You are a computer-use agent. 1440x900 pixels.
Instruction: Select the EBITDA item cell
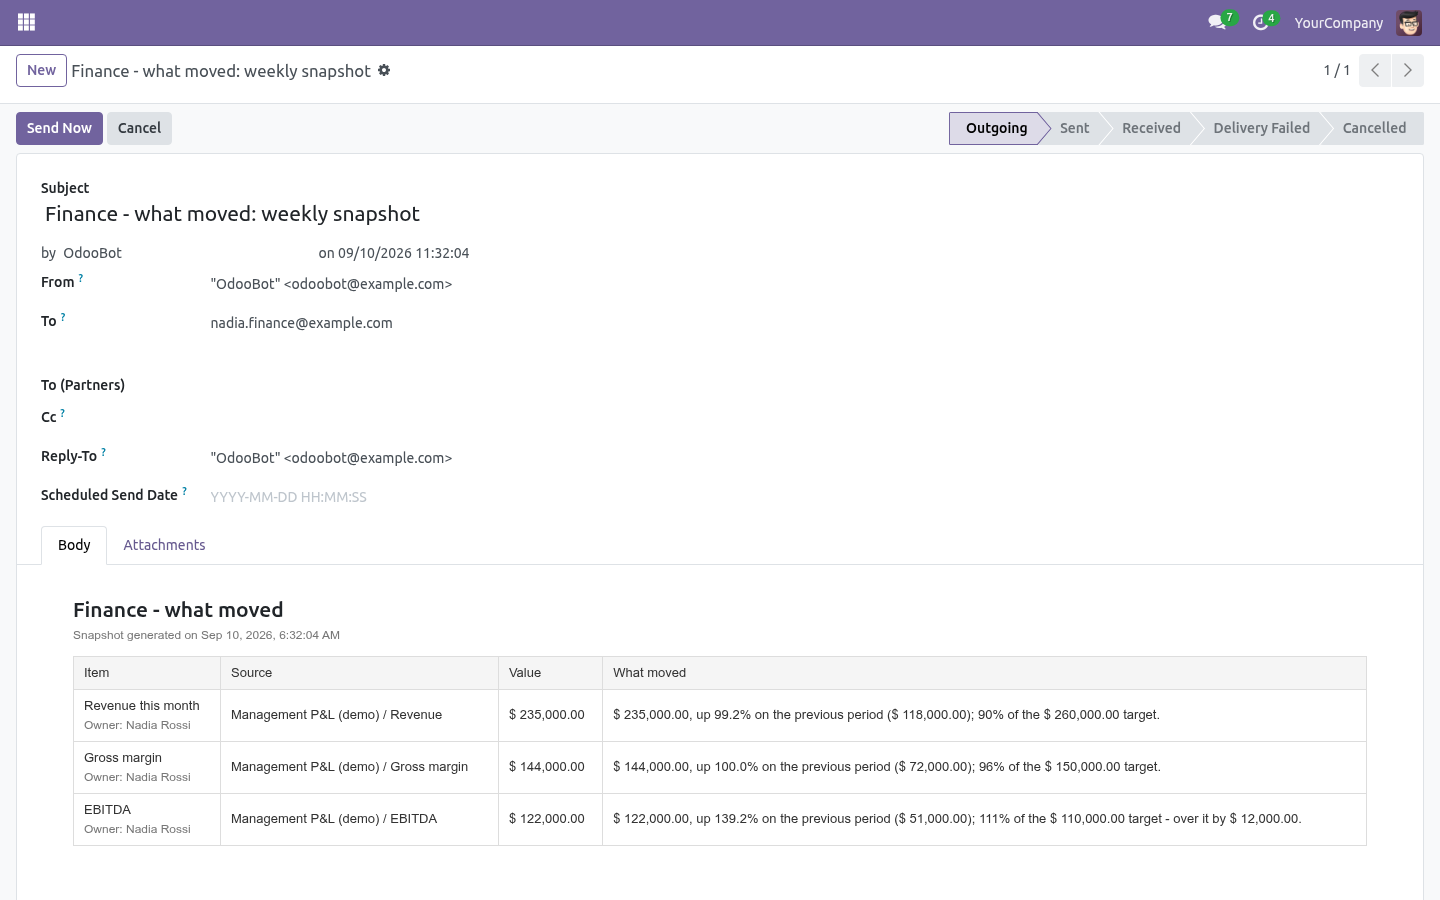(147, 819)
